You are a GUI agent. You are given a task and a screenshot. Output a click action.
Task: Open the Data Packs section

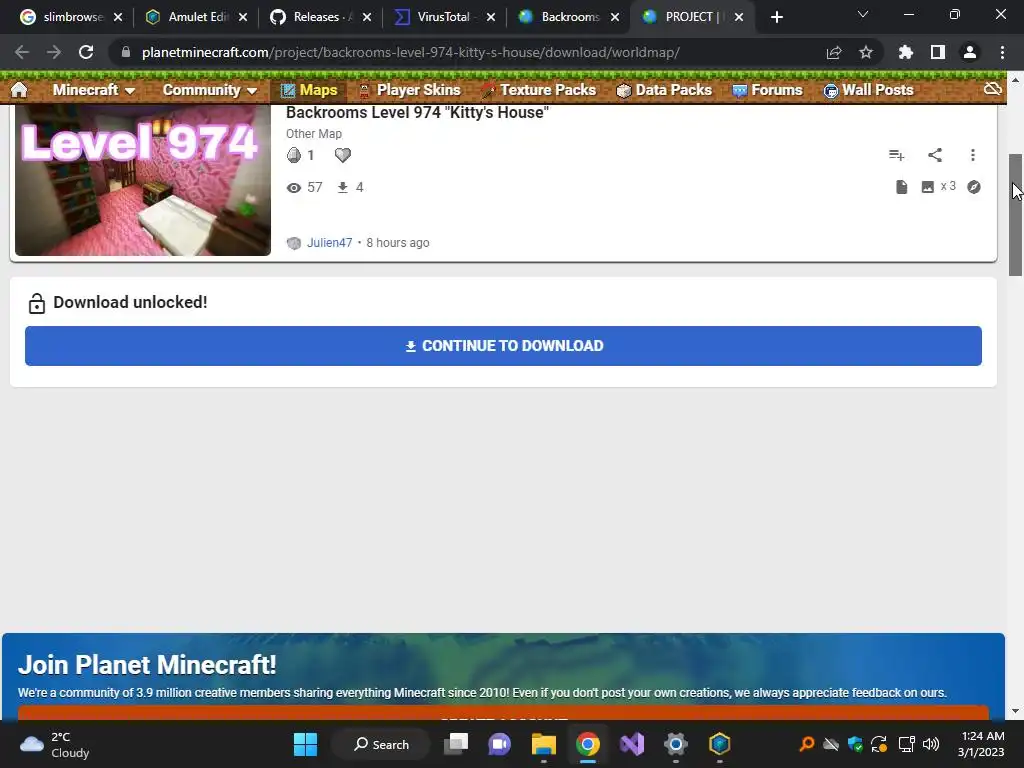(664, 90)
